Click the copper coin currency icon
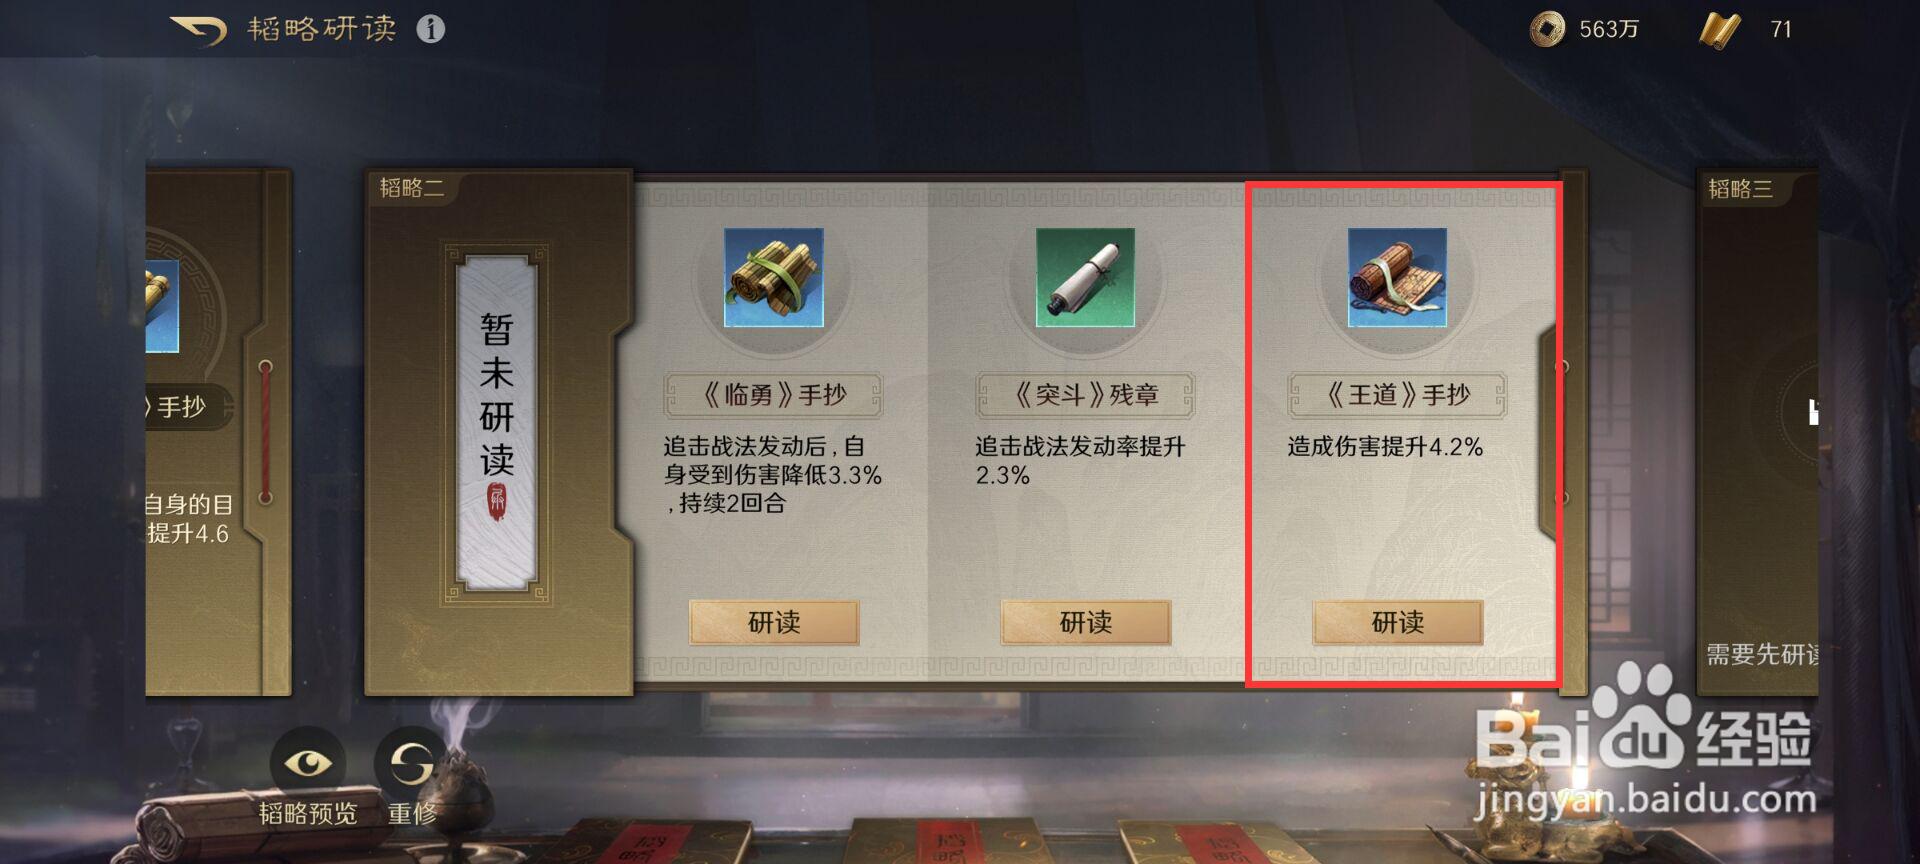 [1547, 29]
